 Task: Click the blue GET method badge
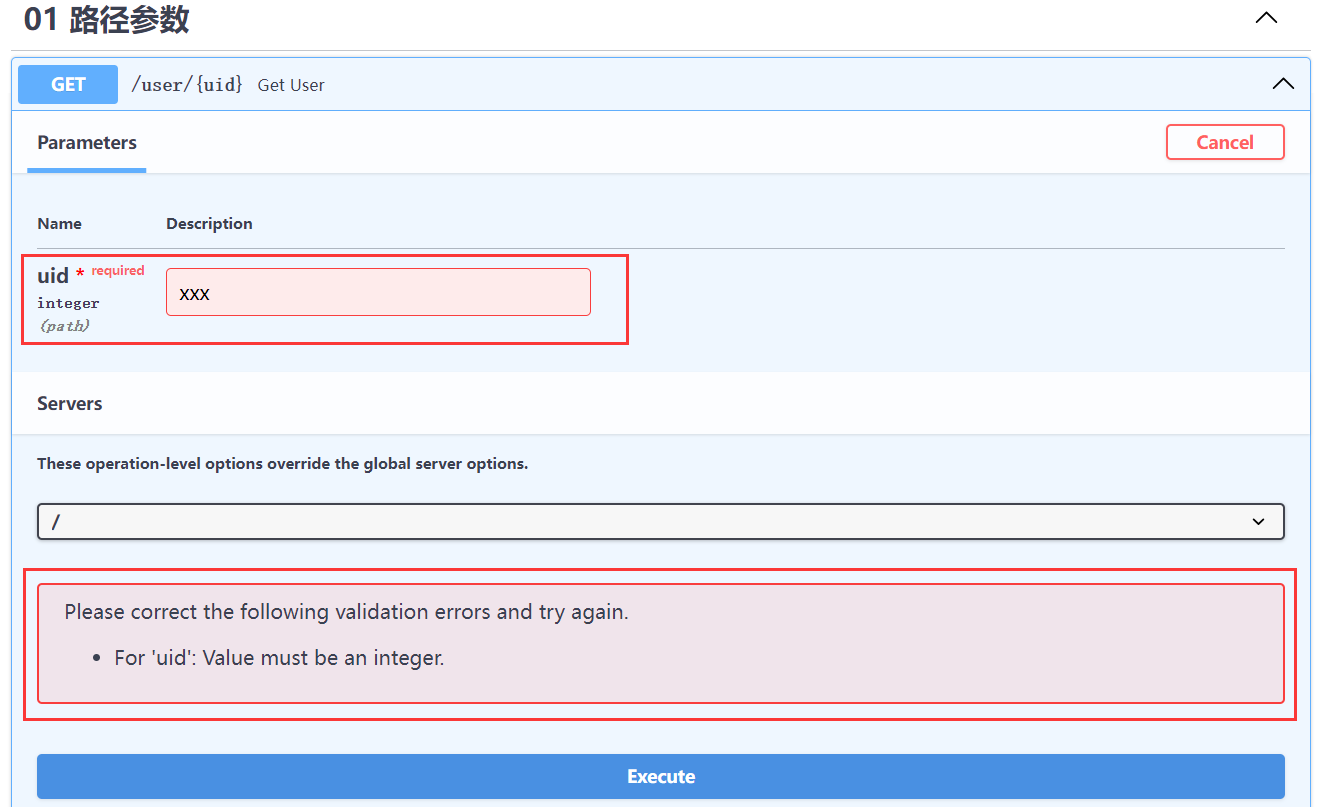68,84
